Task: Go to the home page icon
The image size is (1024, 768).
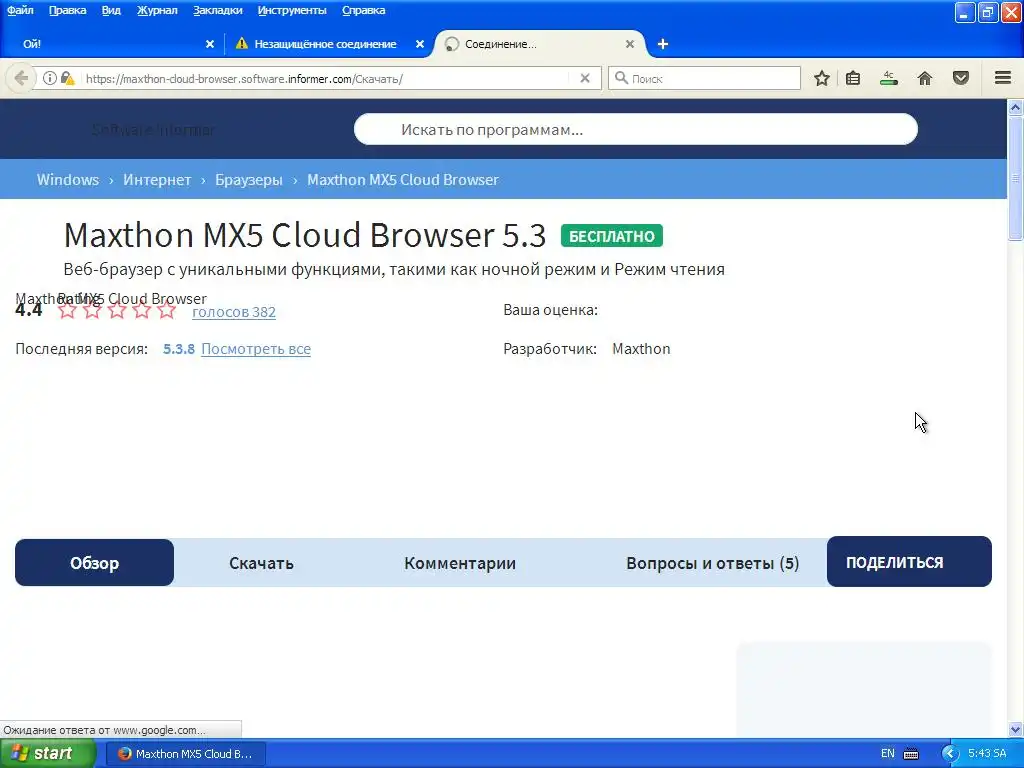Action: pyautogui.click(x=925, y=78)
